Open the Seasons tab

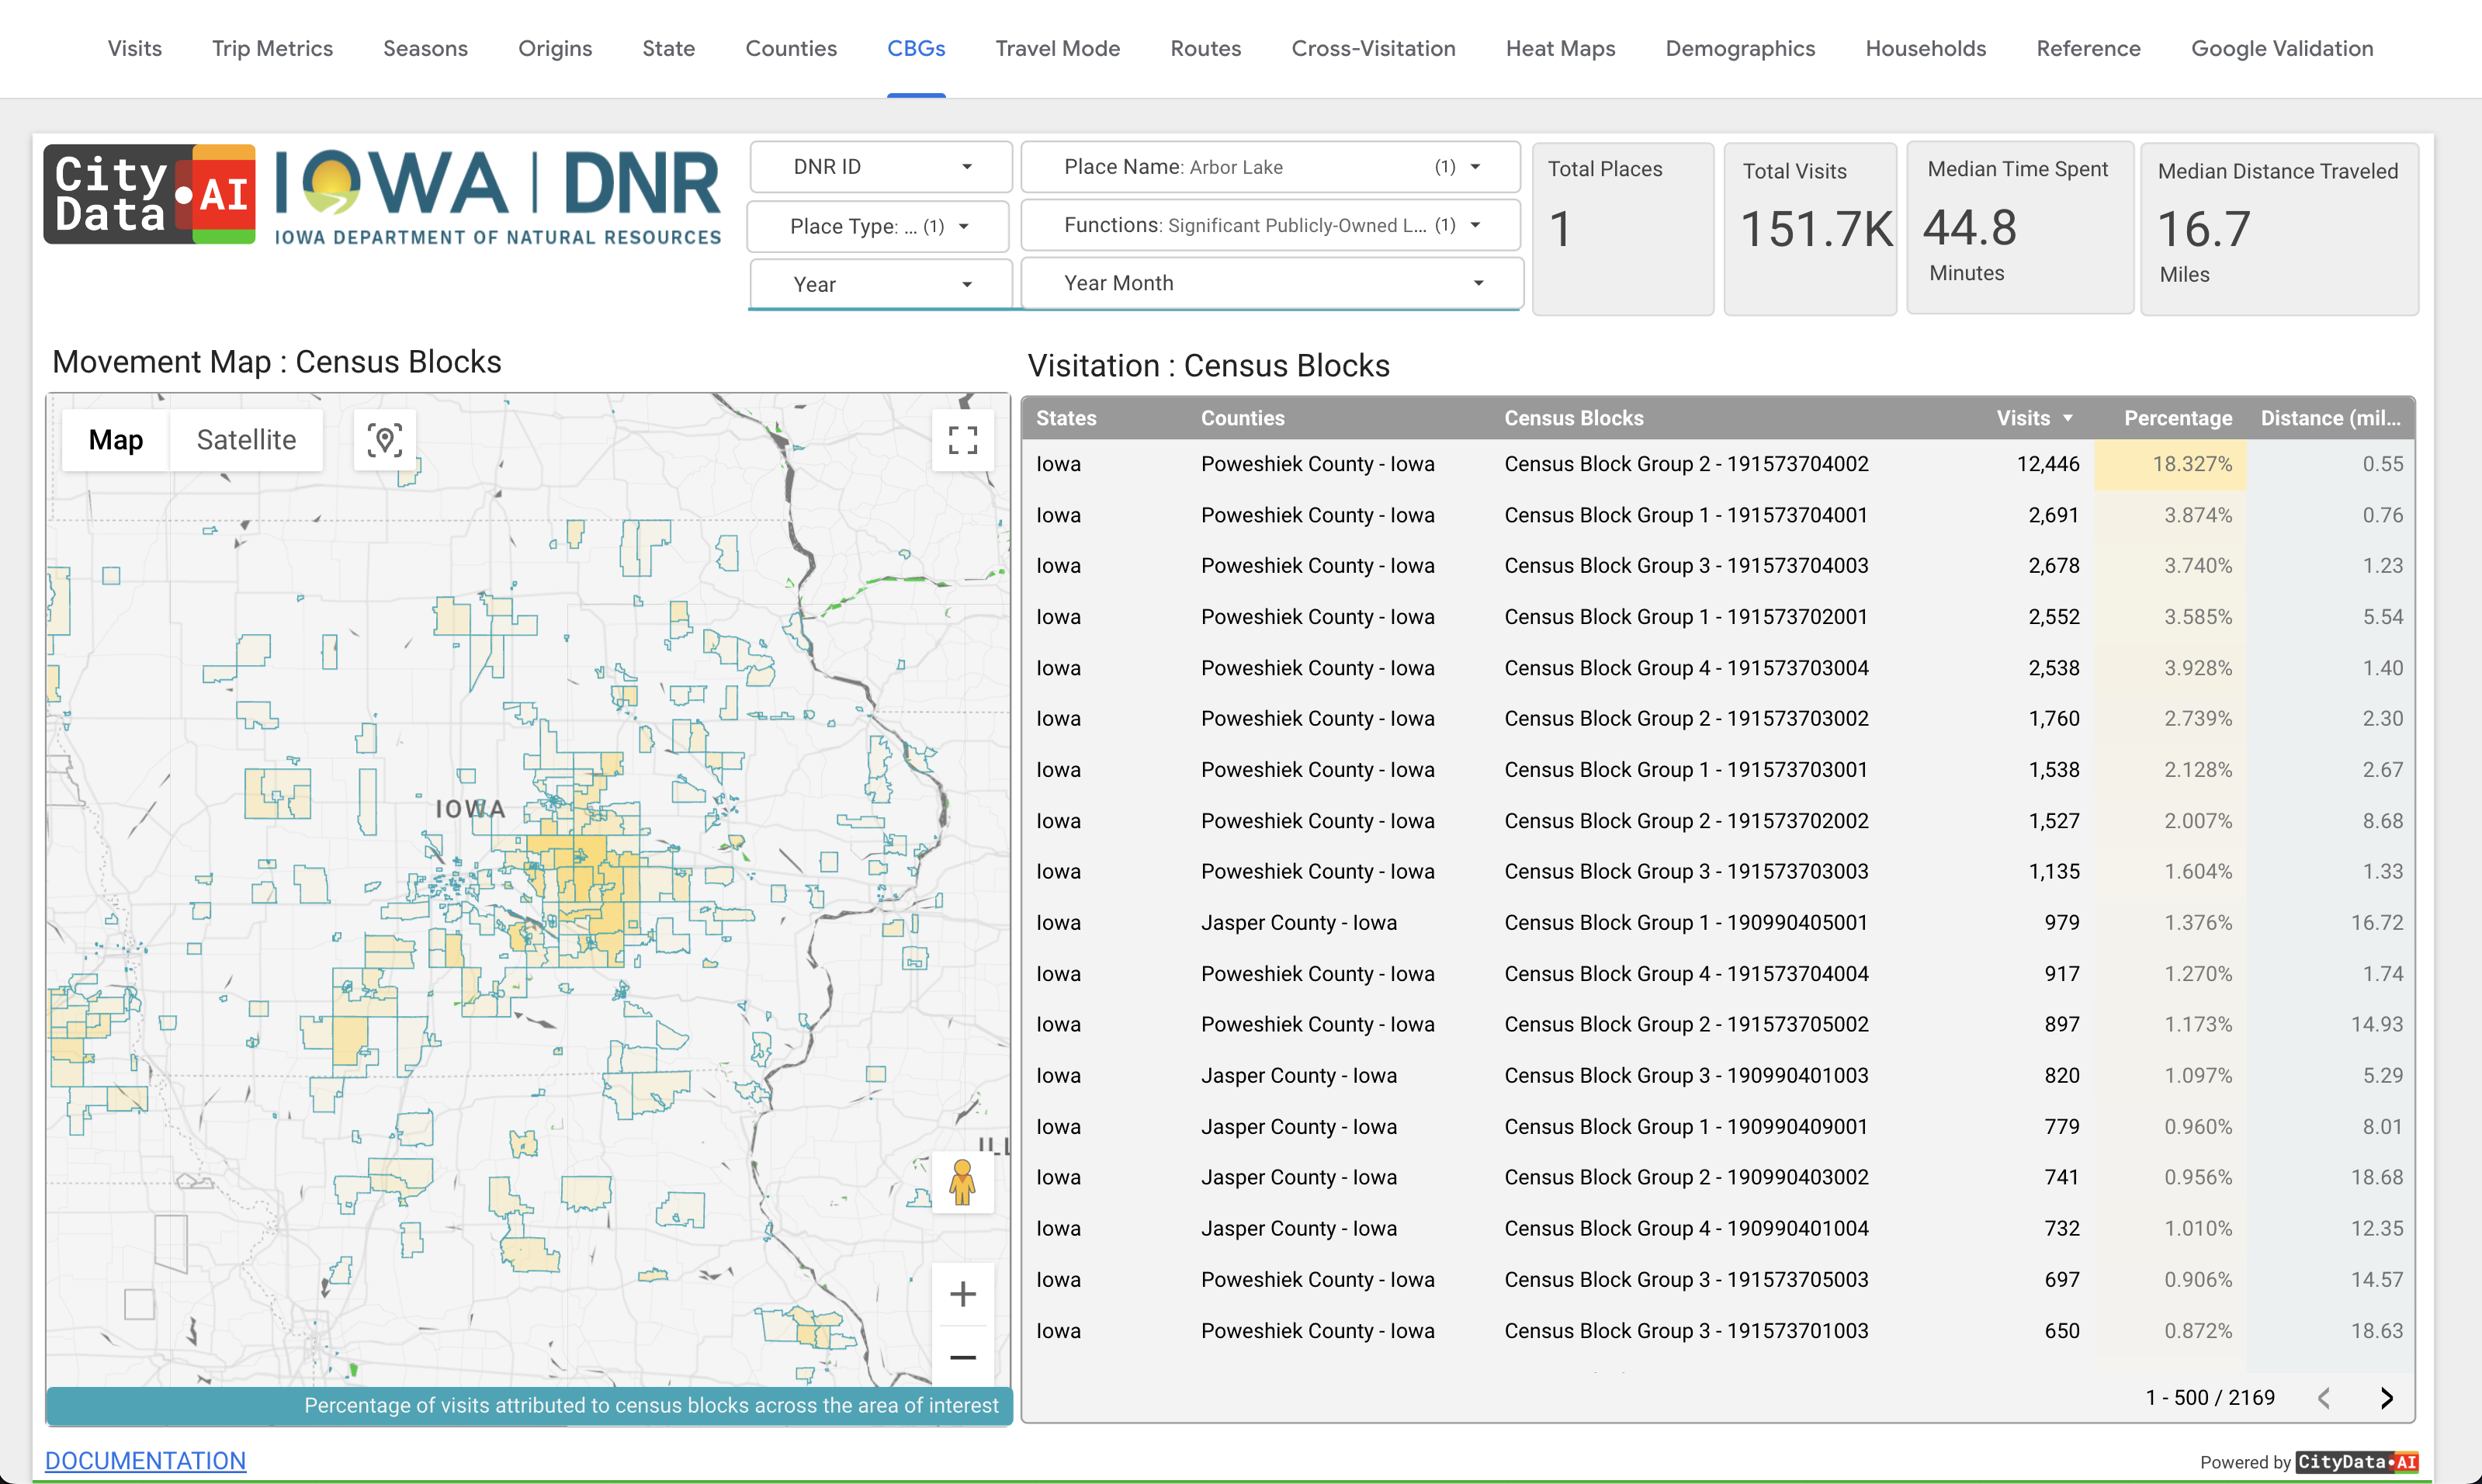[x=425, y=48]
